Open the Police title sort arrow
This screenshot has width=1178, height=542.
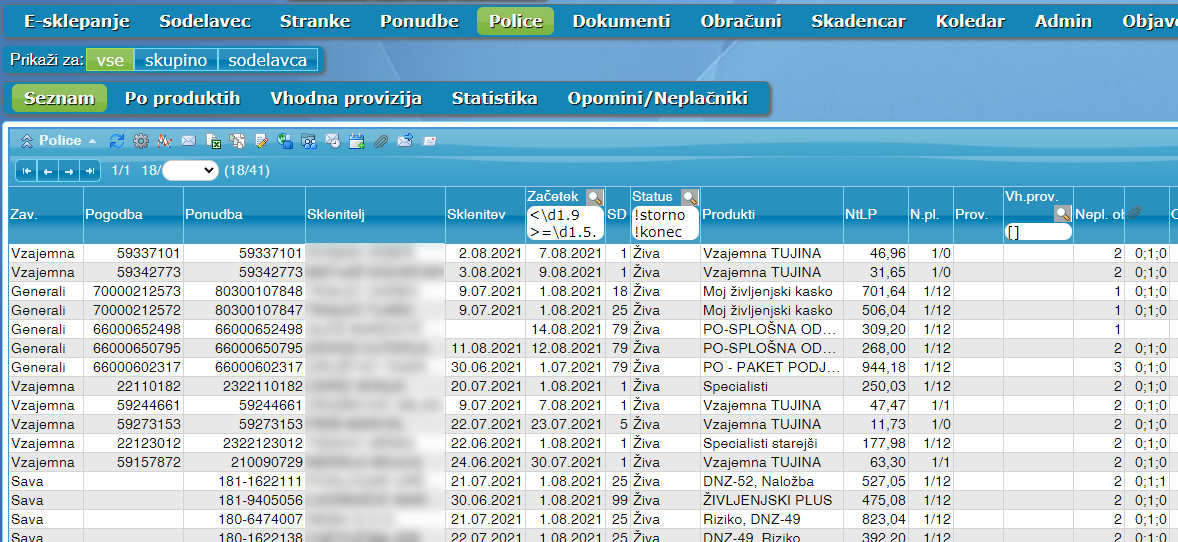click(x=92, y=141)
